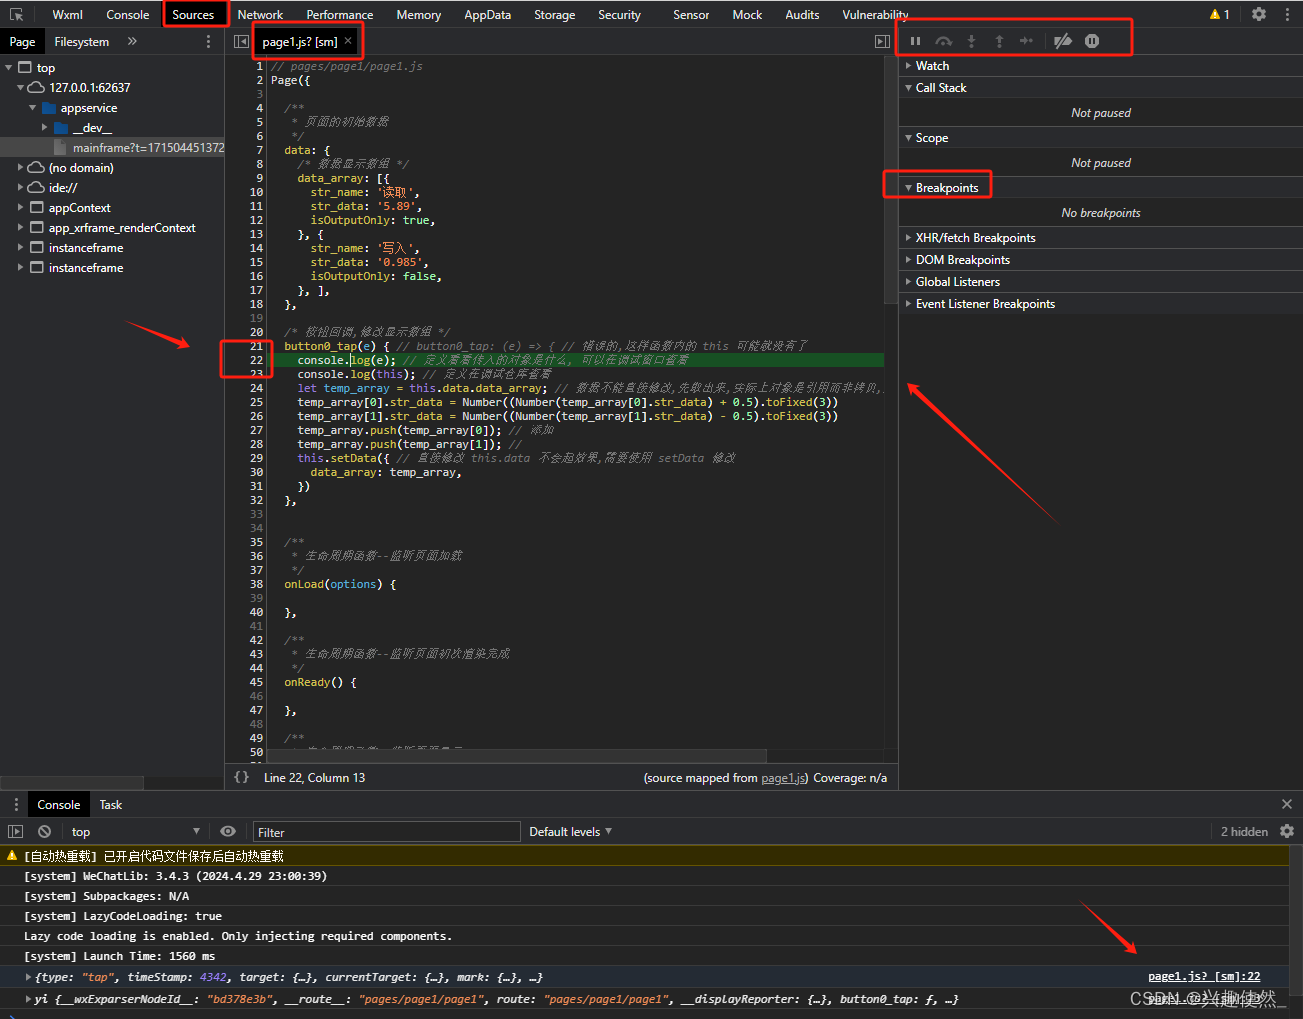Viewport: 1303px width, 1019px height.
Task: Click the 2 hidden messages label
Action: coord(1244,831)
